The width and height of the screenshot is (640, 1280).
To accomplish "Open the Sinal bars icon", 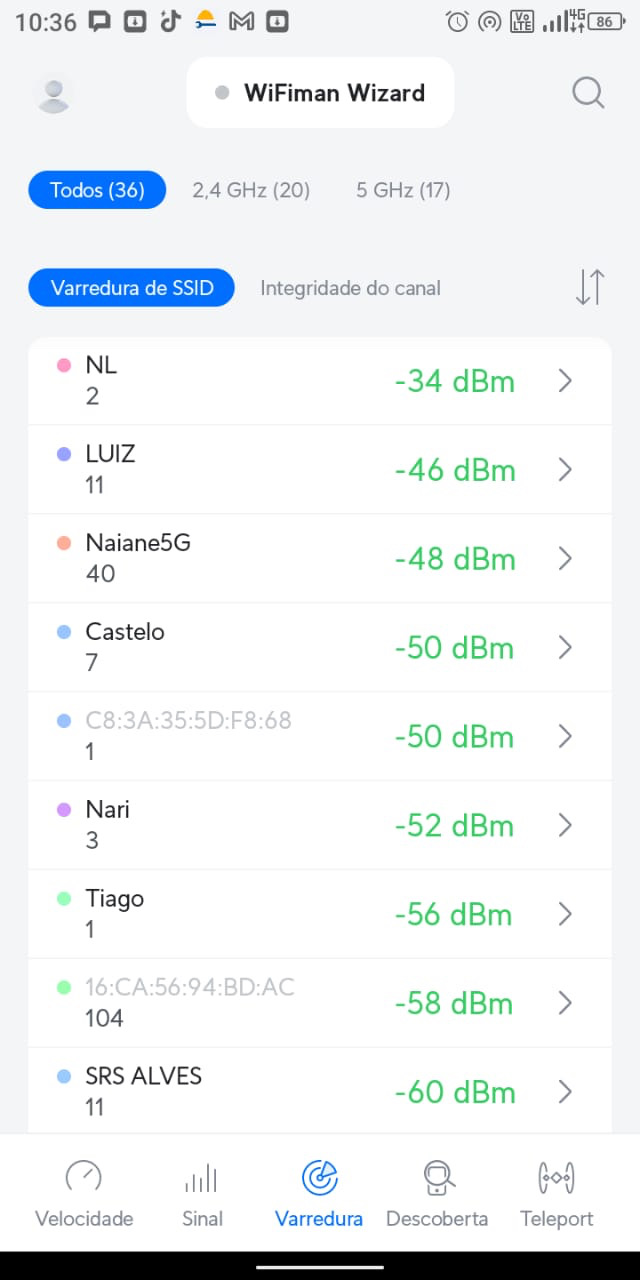I will pos(202,1178).
